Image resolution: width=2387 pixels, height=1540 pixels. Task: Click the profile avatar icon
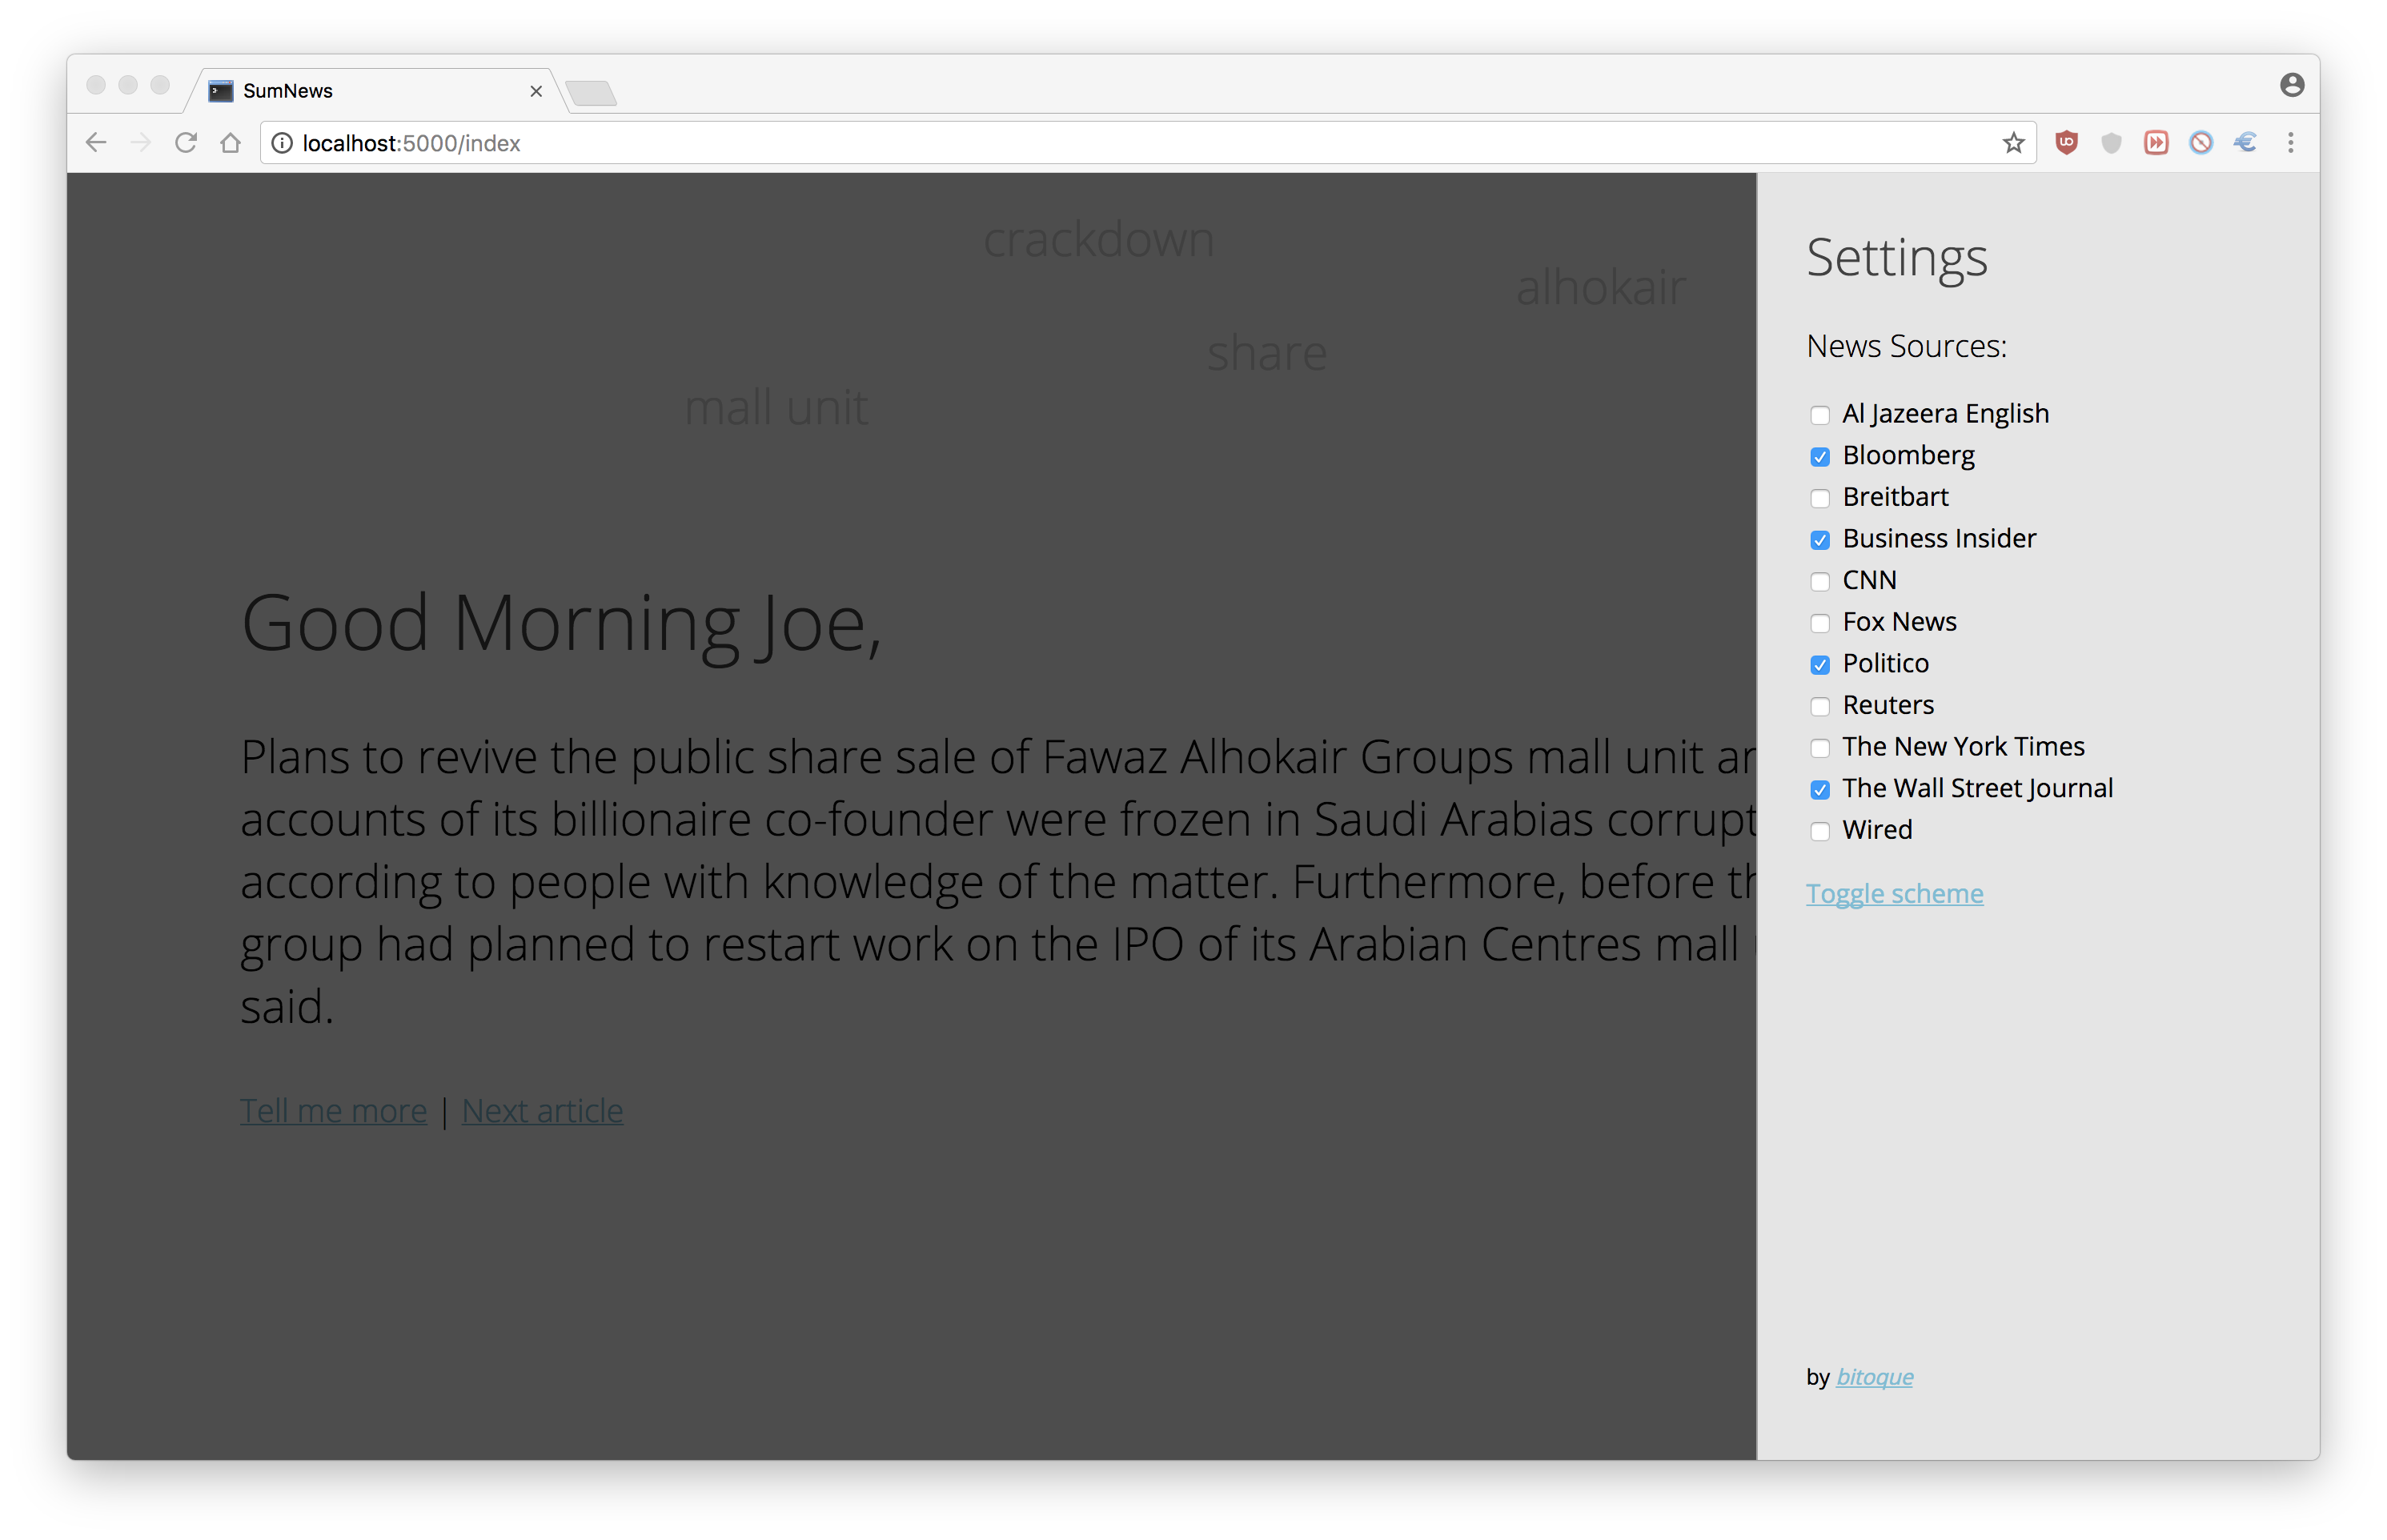click(2292, 85)
